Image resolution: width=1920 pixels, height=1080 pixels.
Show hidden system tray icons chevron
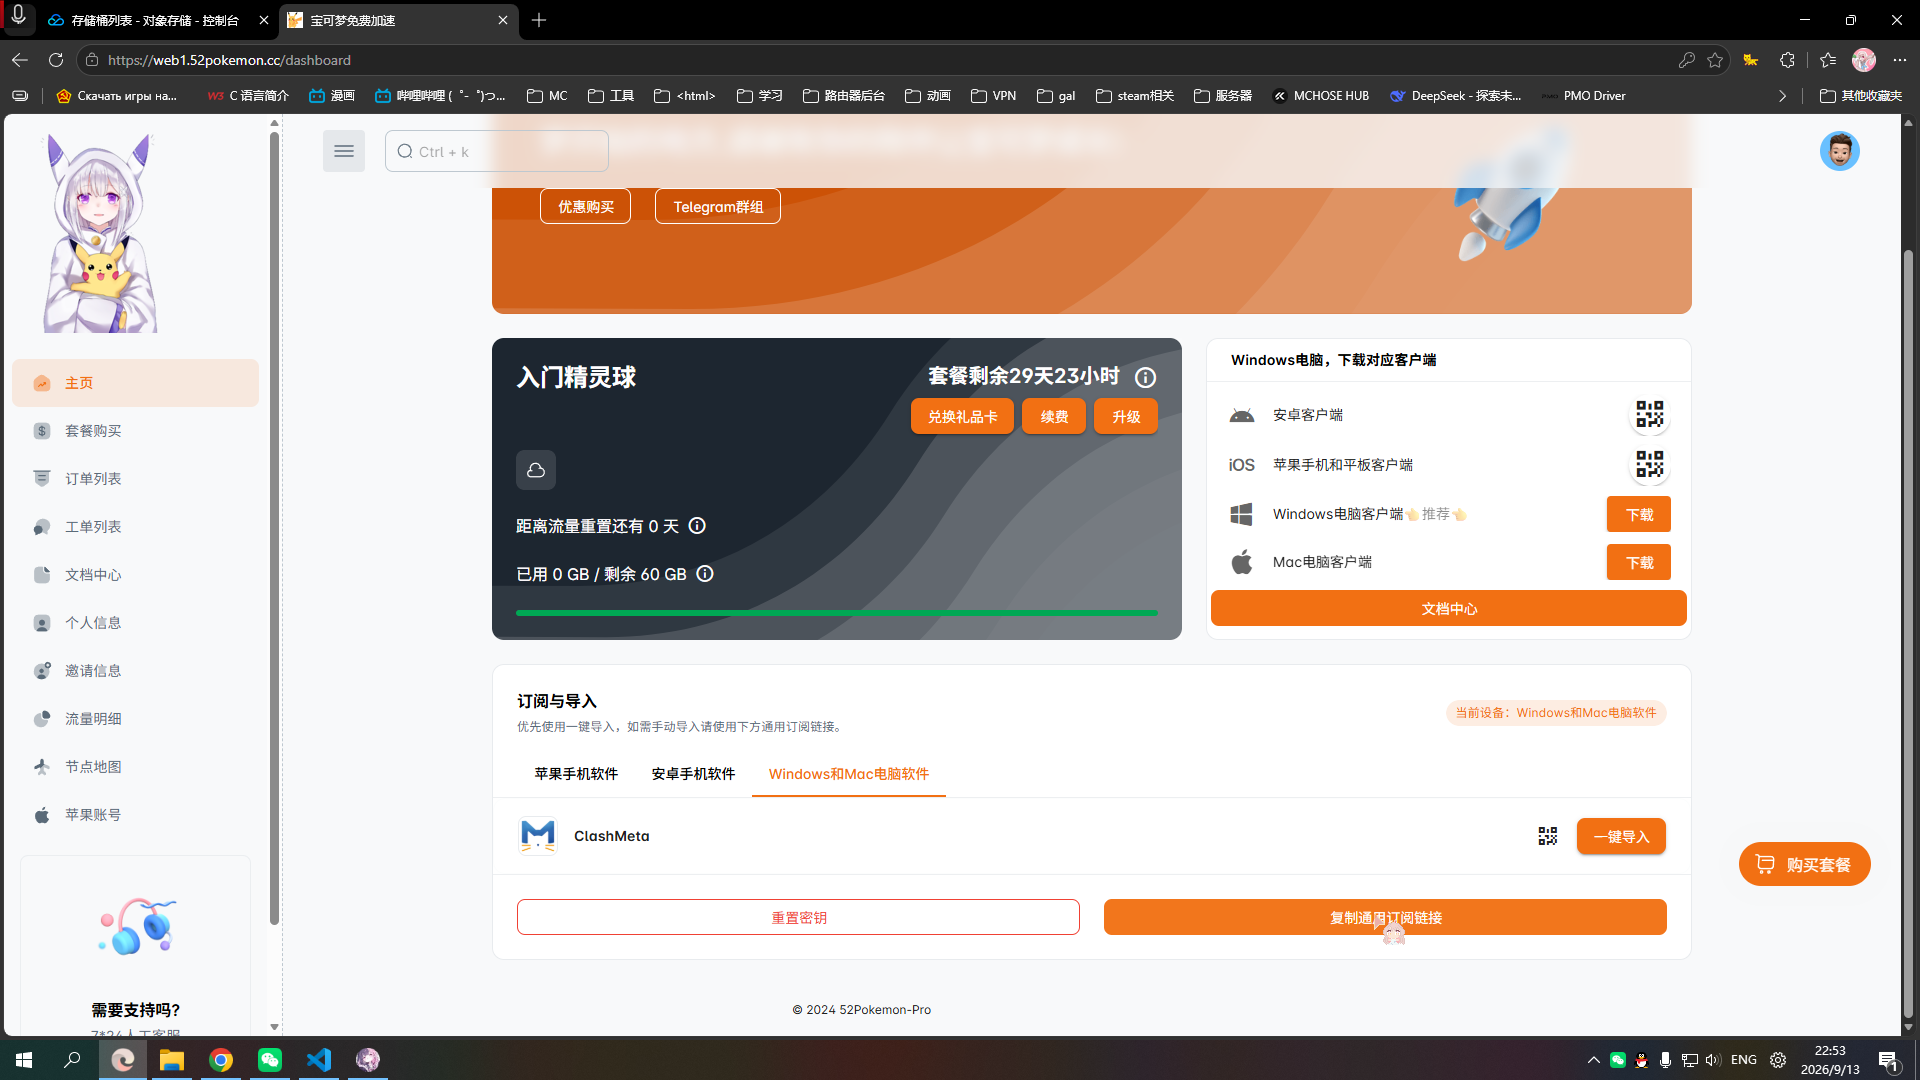click(1594, 1060)
